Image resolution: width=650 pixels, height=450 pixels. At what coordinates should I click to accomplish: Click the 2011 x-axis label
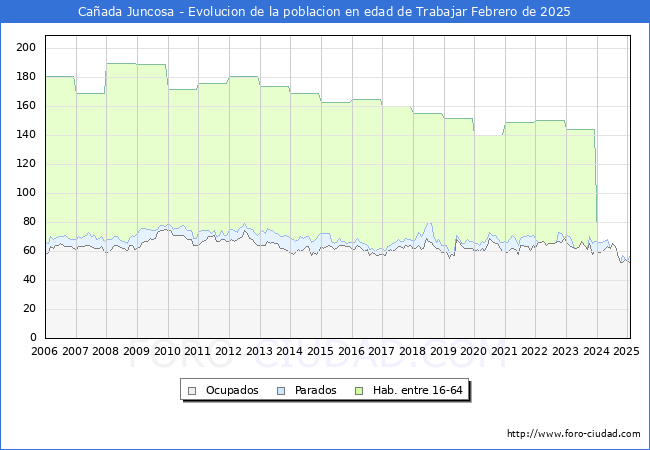click(x=197, y=351)
